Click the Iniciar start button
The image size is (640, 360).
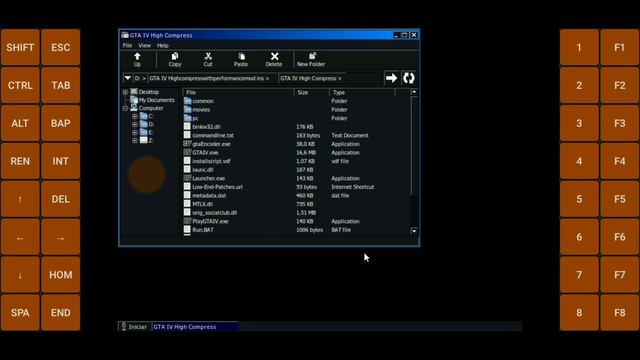tap(134, 327)
